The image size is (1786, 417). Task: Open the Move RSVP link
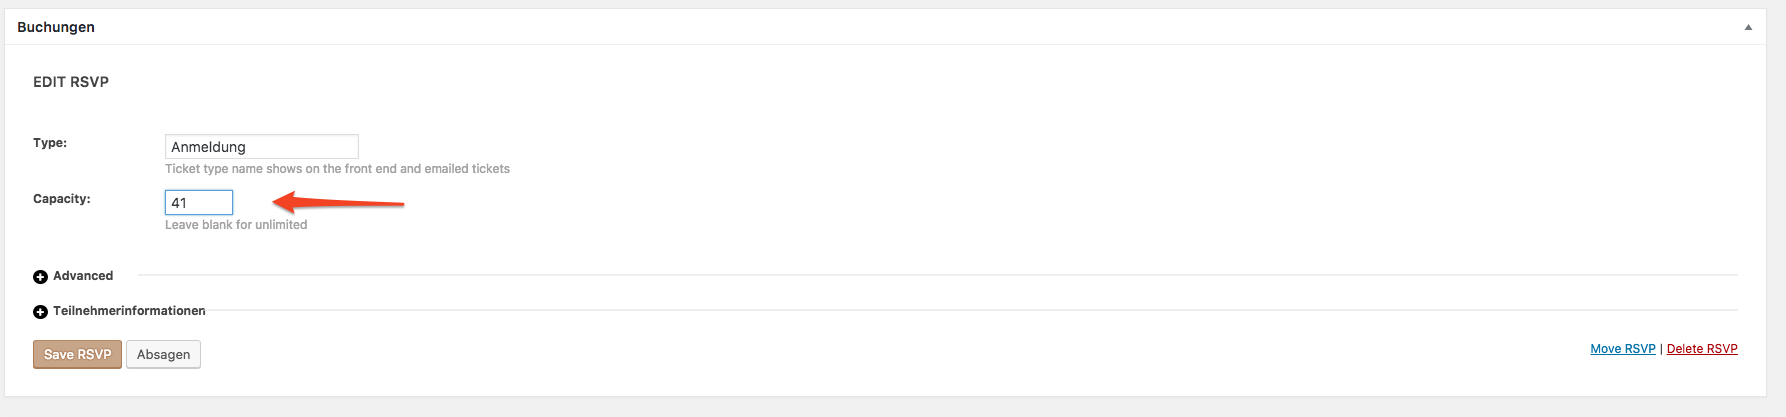1623,349
